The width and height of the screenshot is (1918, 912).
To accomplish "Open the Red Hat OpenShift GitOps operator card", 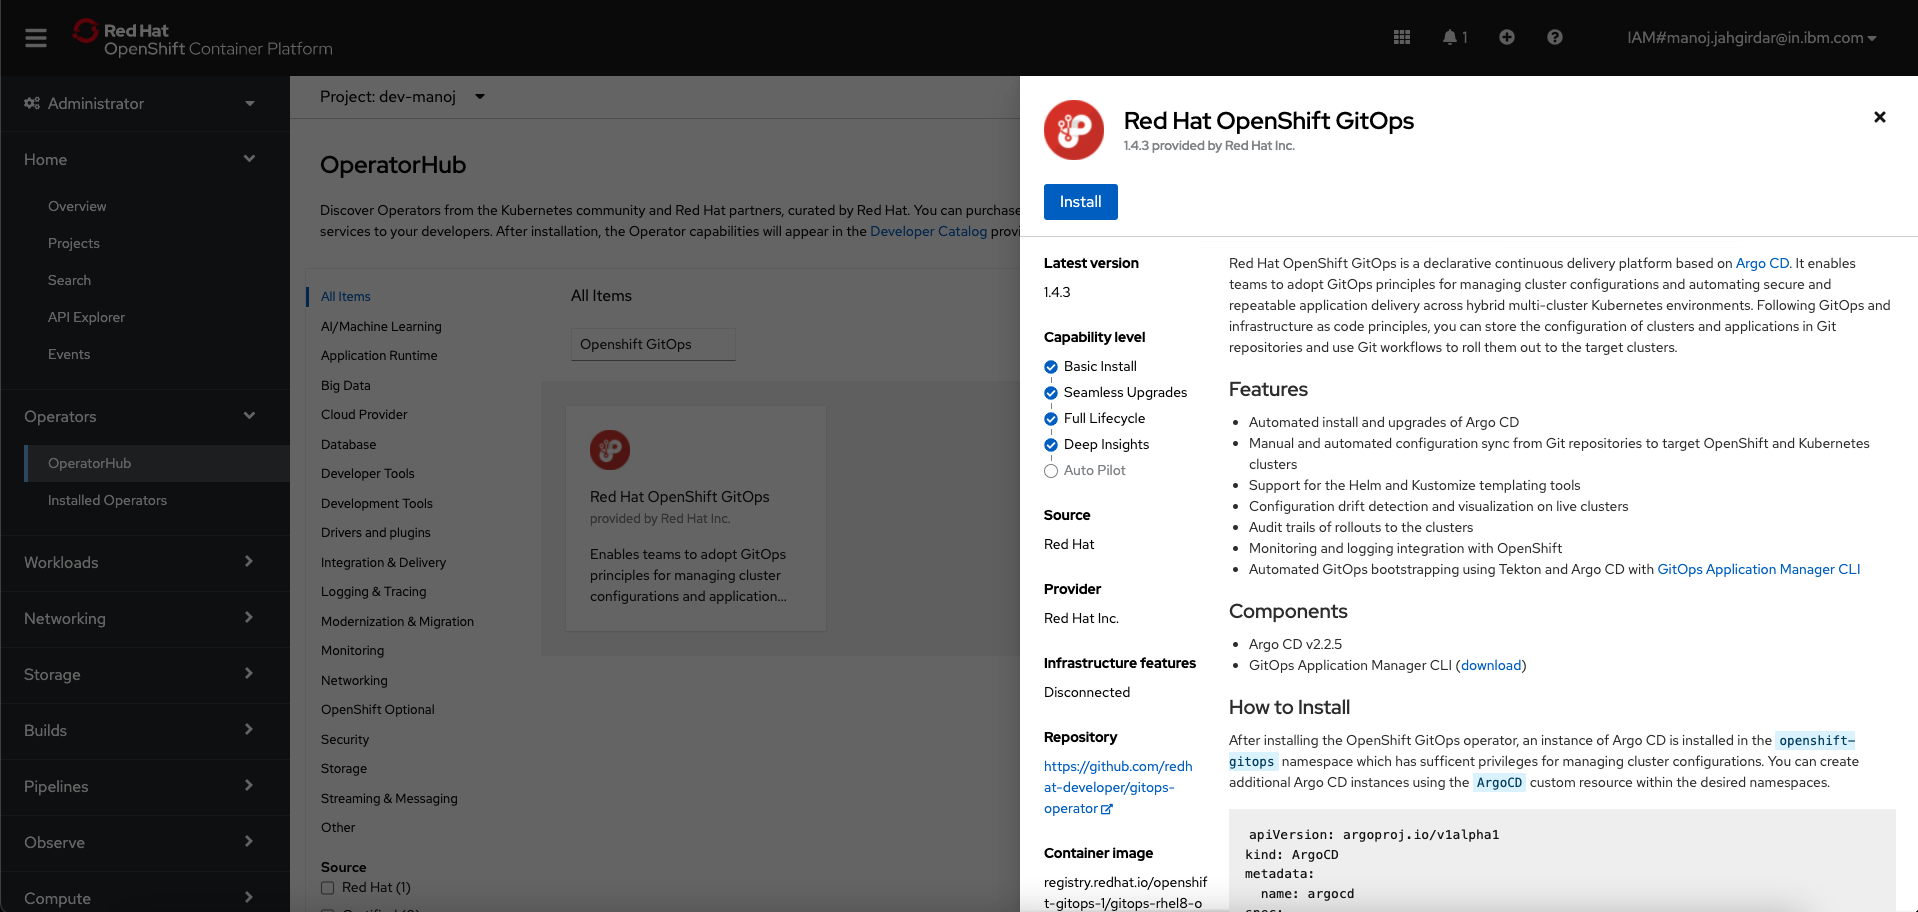I will [696, 518].
